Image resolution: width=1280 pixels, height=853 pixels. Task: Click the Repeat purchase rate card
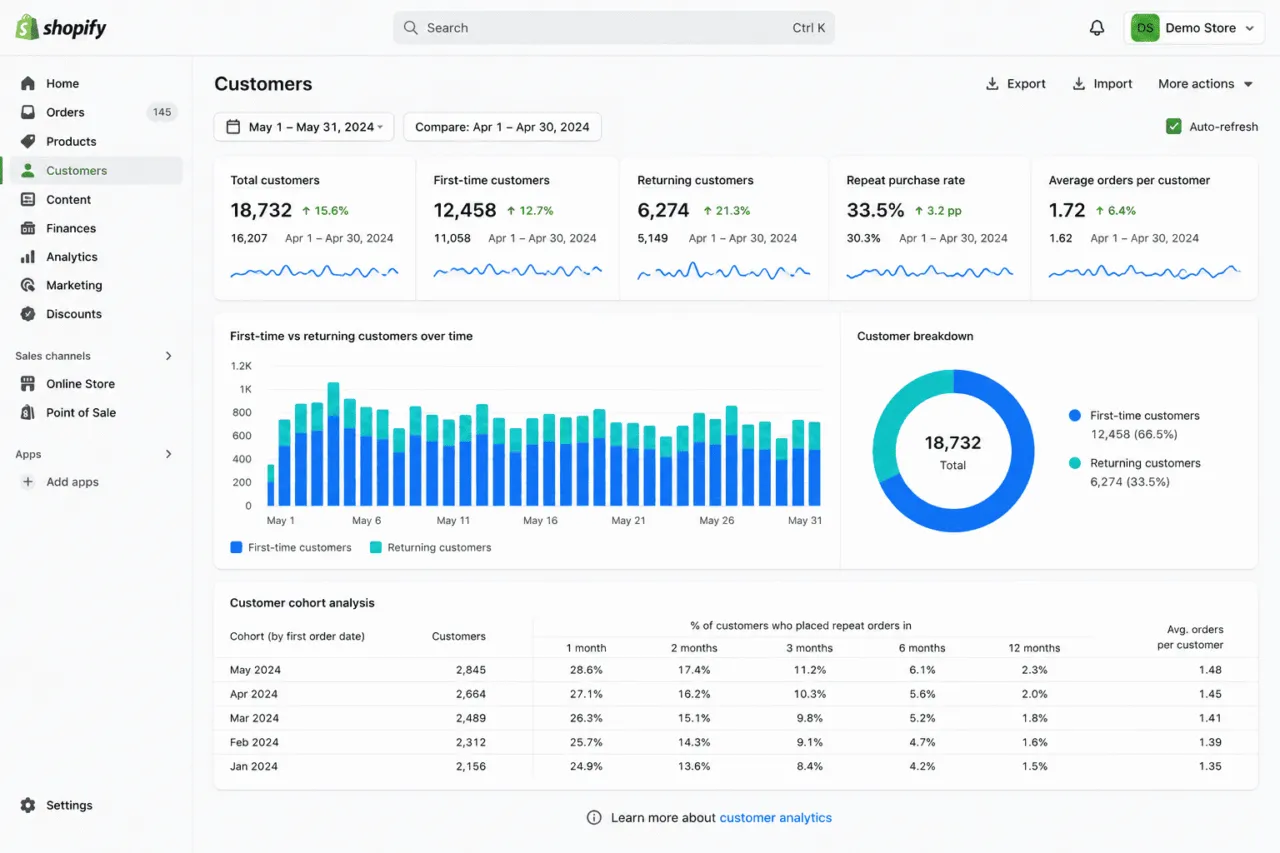[x=929, y=228]
